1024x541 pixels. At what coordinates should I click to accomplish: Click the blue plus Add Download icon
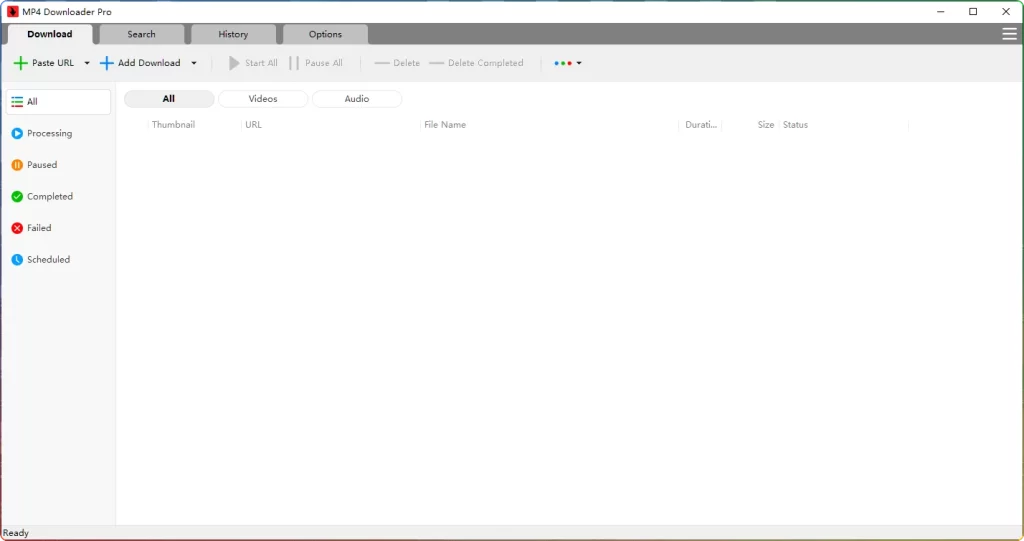click(106, 63)
